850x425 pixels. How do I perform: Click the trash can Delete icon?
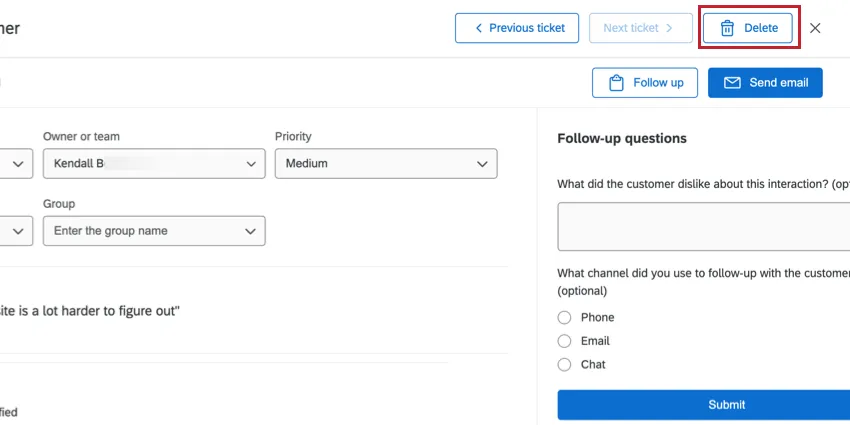point(727,28)
